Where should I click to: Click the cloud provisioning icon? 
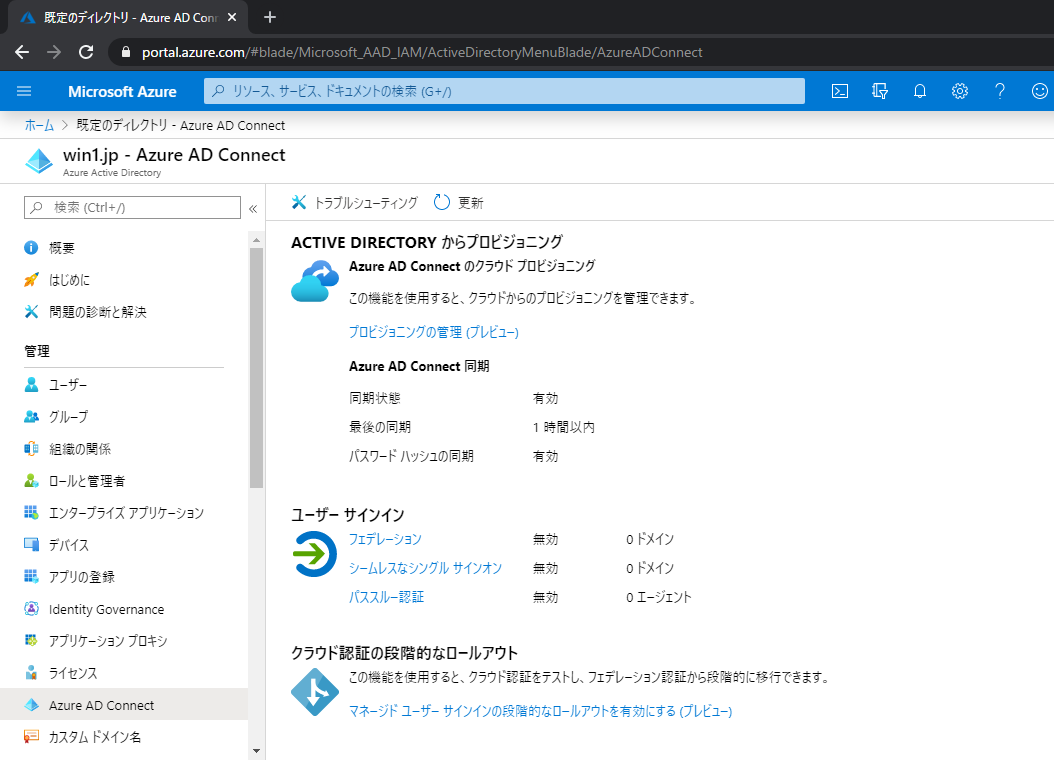tap(315, 281)
